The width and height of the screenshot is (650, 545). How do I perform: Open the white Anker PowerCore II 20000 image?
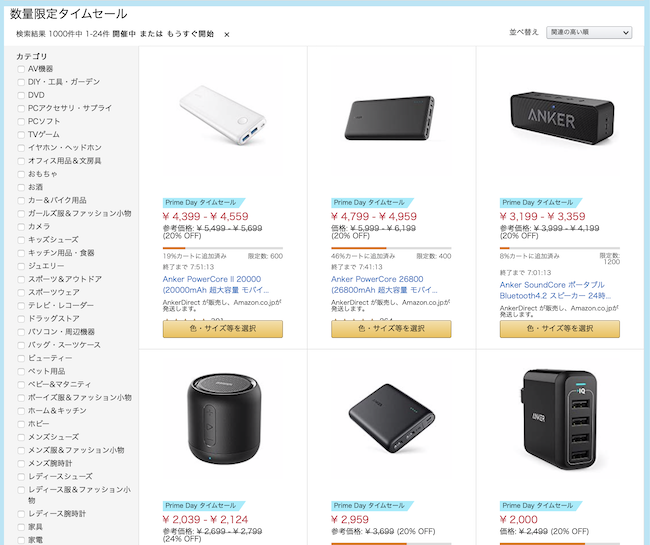223,115
